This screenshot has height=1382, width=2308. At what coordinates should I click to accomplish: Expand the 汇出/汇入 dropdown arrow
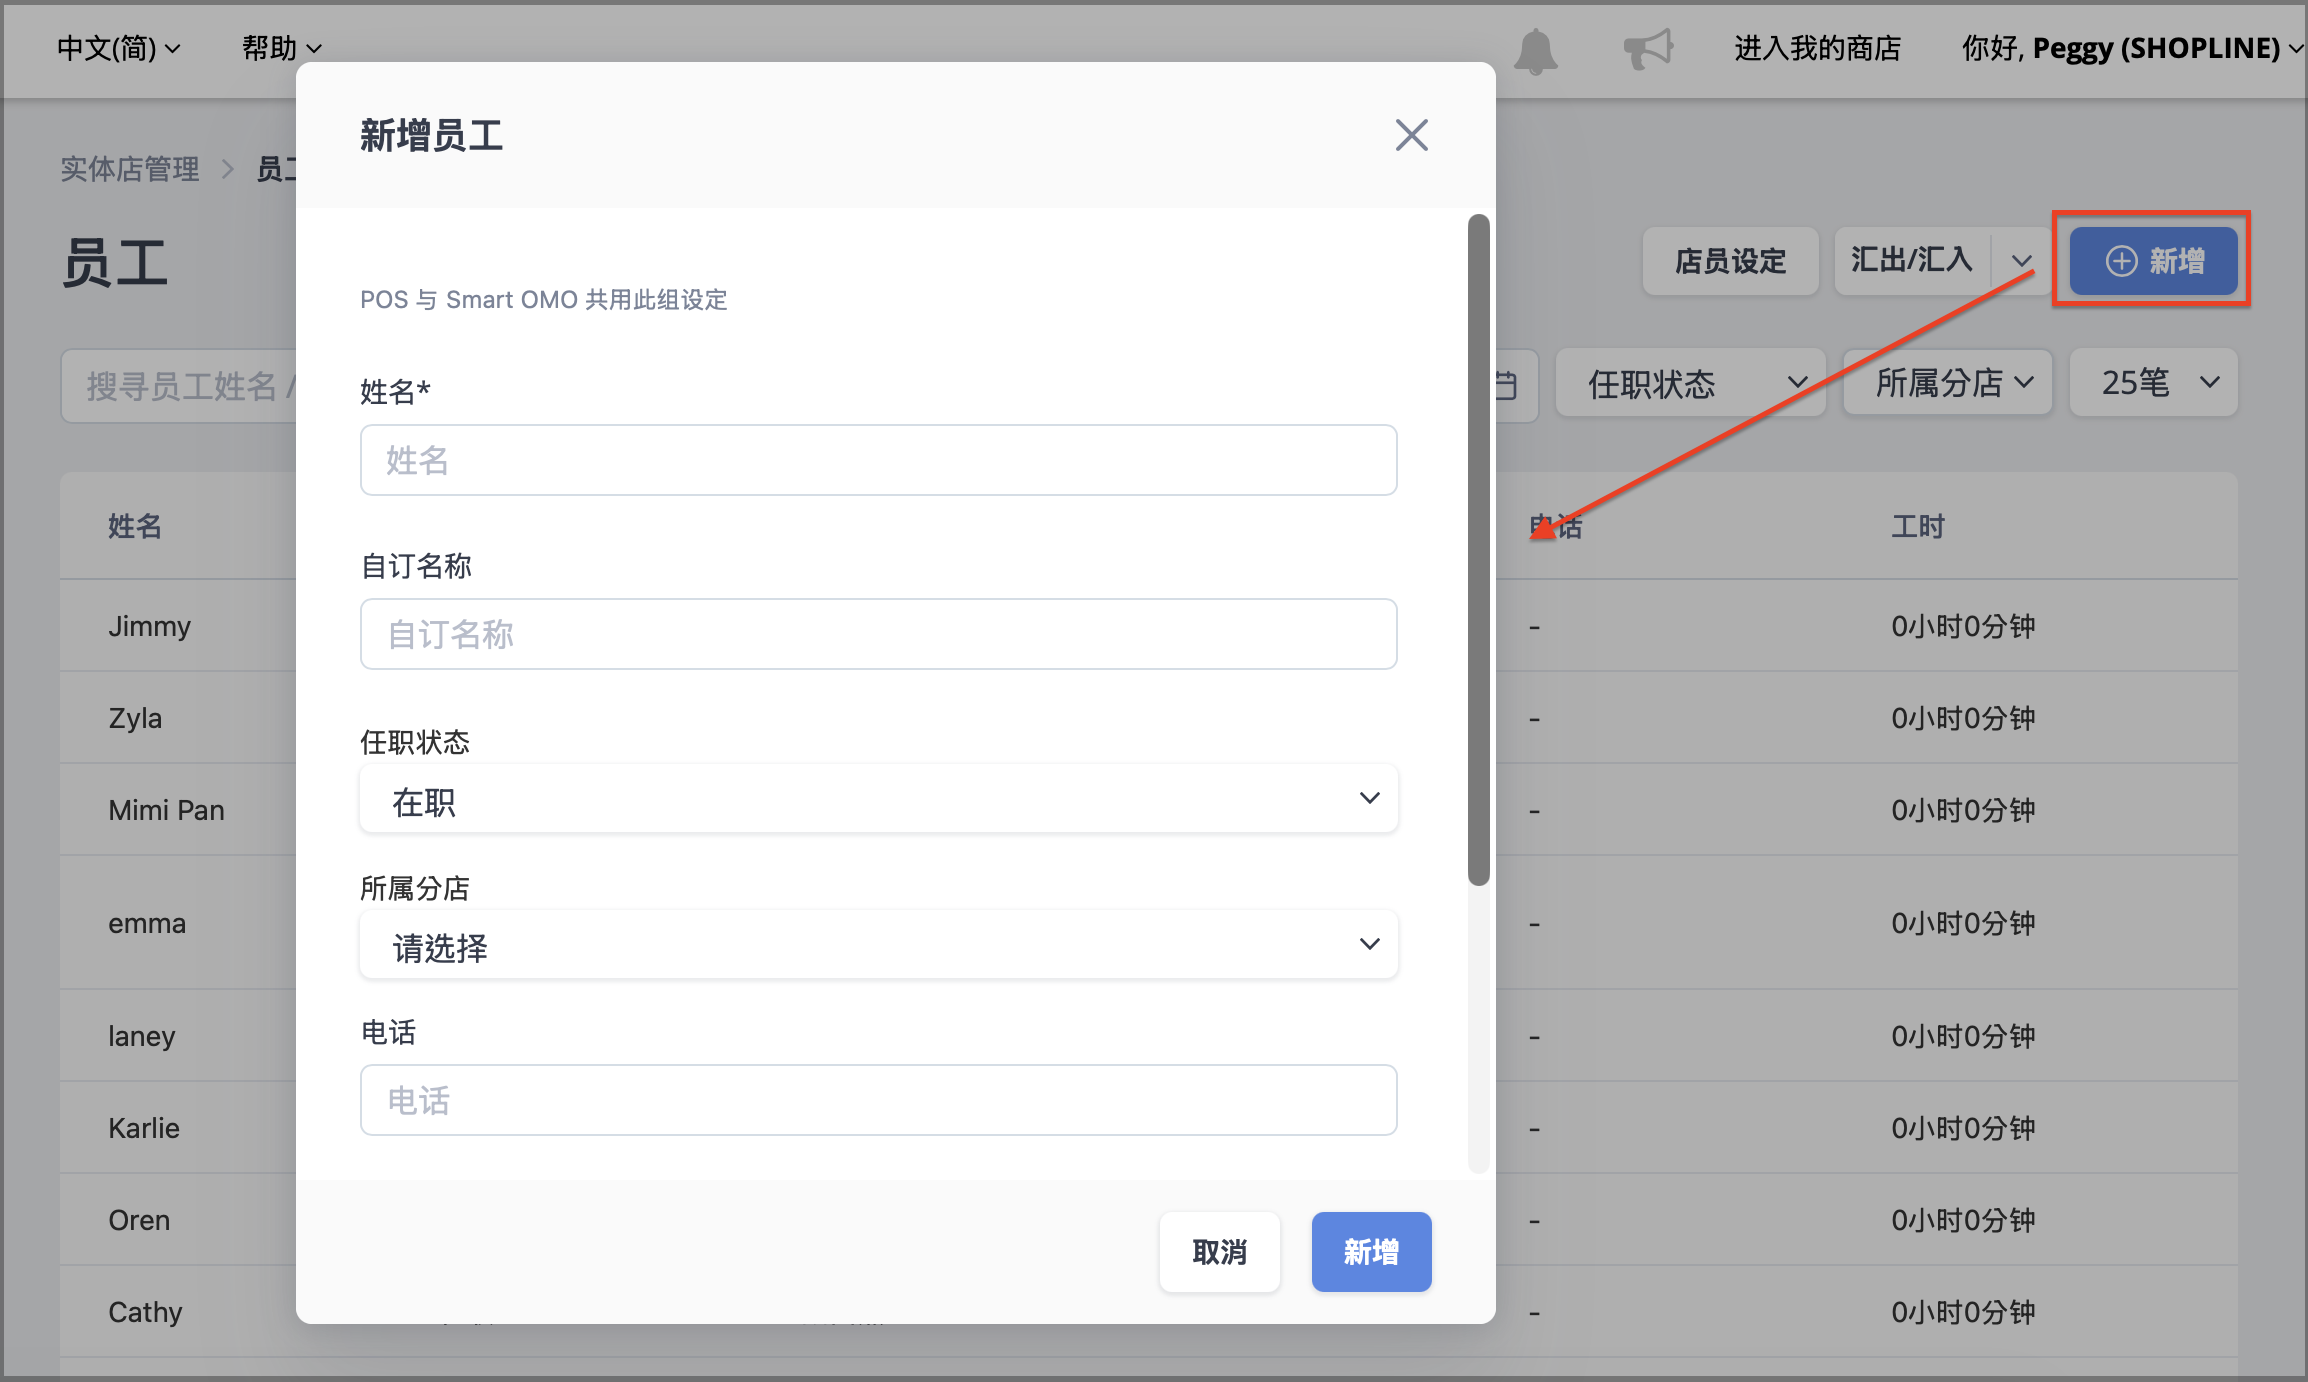tap(2021, 261)
